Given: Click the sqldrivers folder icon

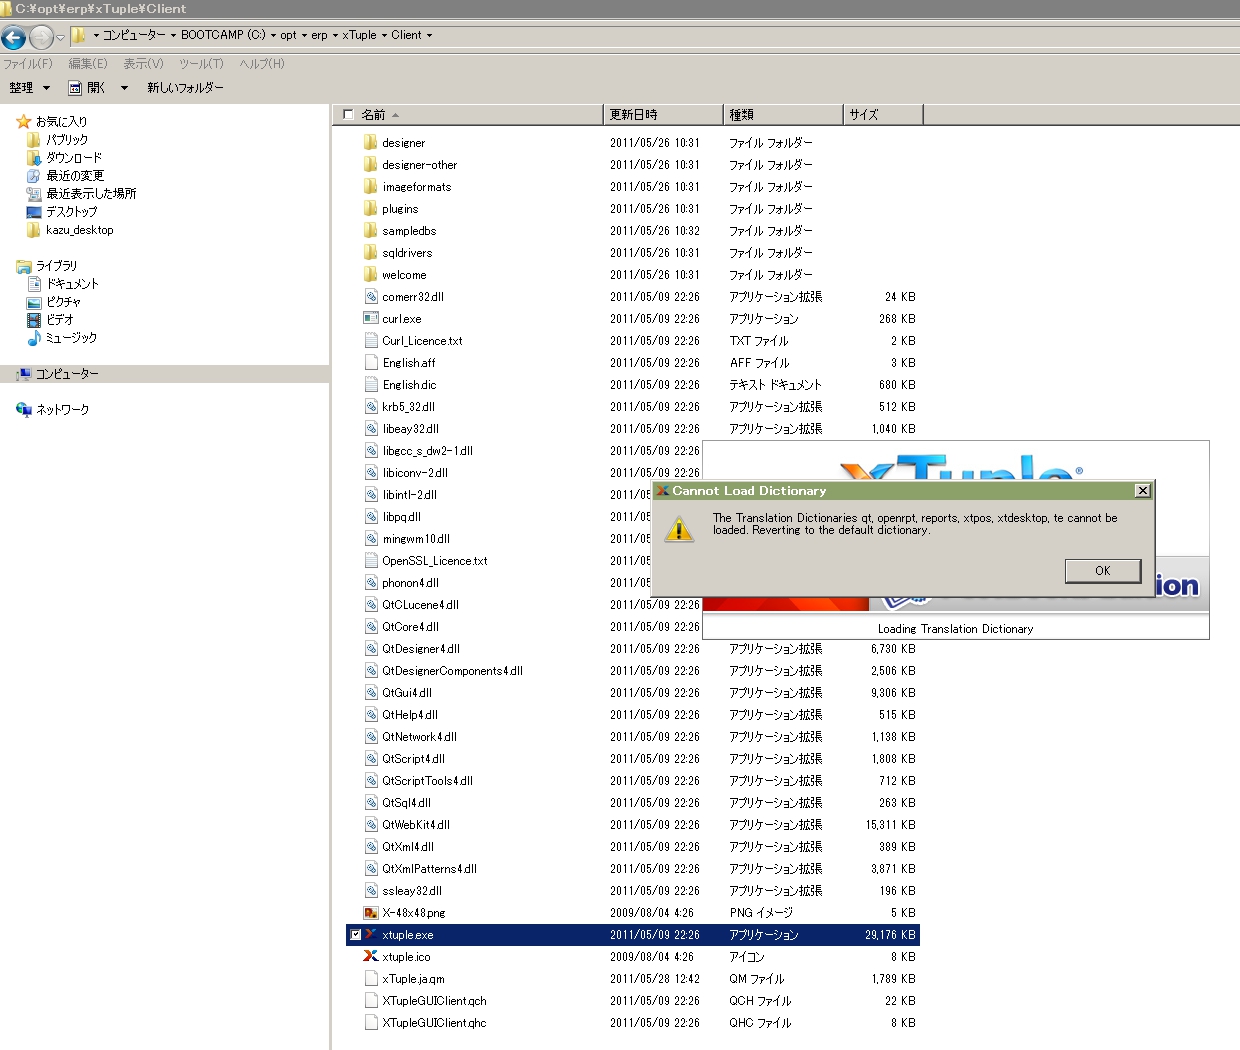Looking at the screenshot, I should coord(370,253).
